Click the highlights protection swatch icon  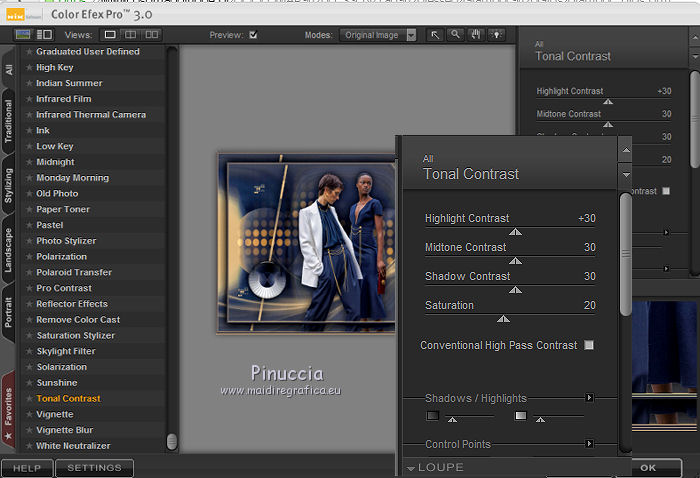521,416
